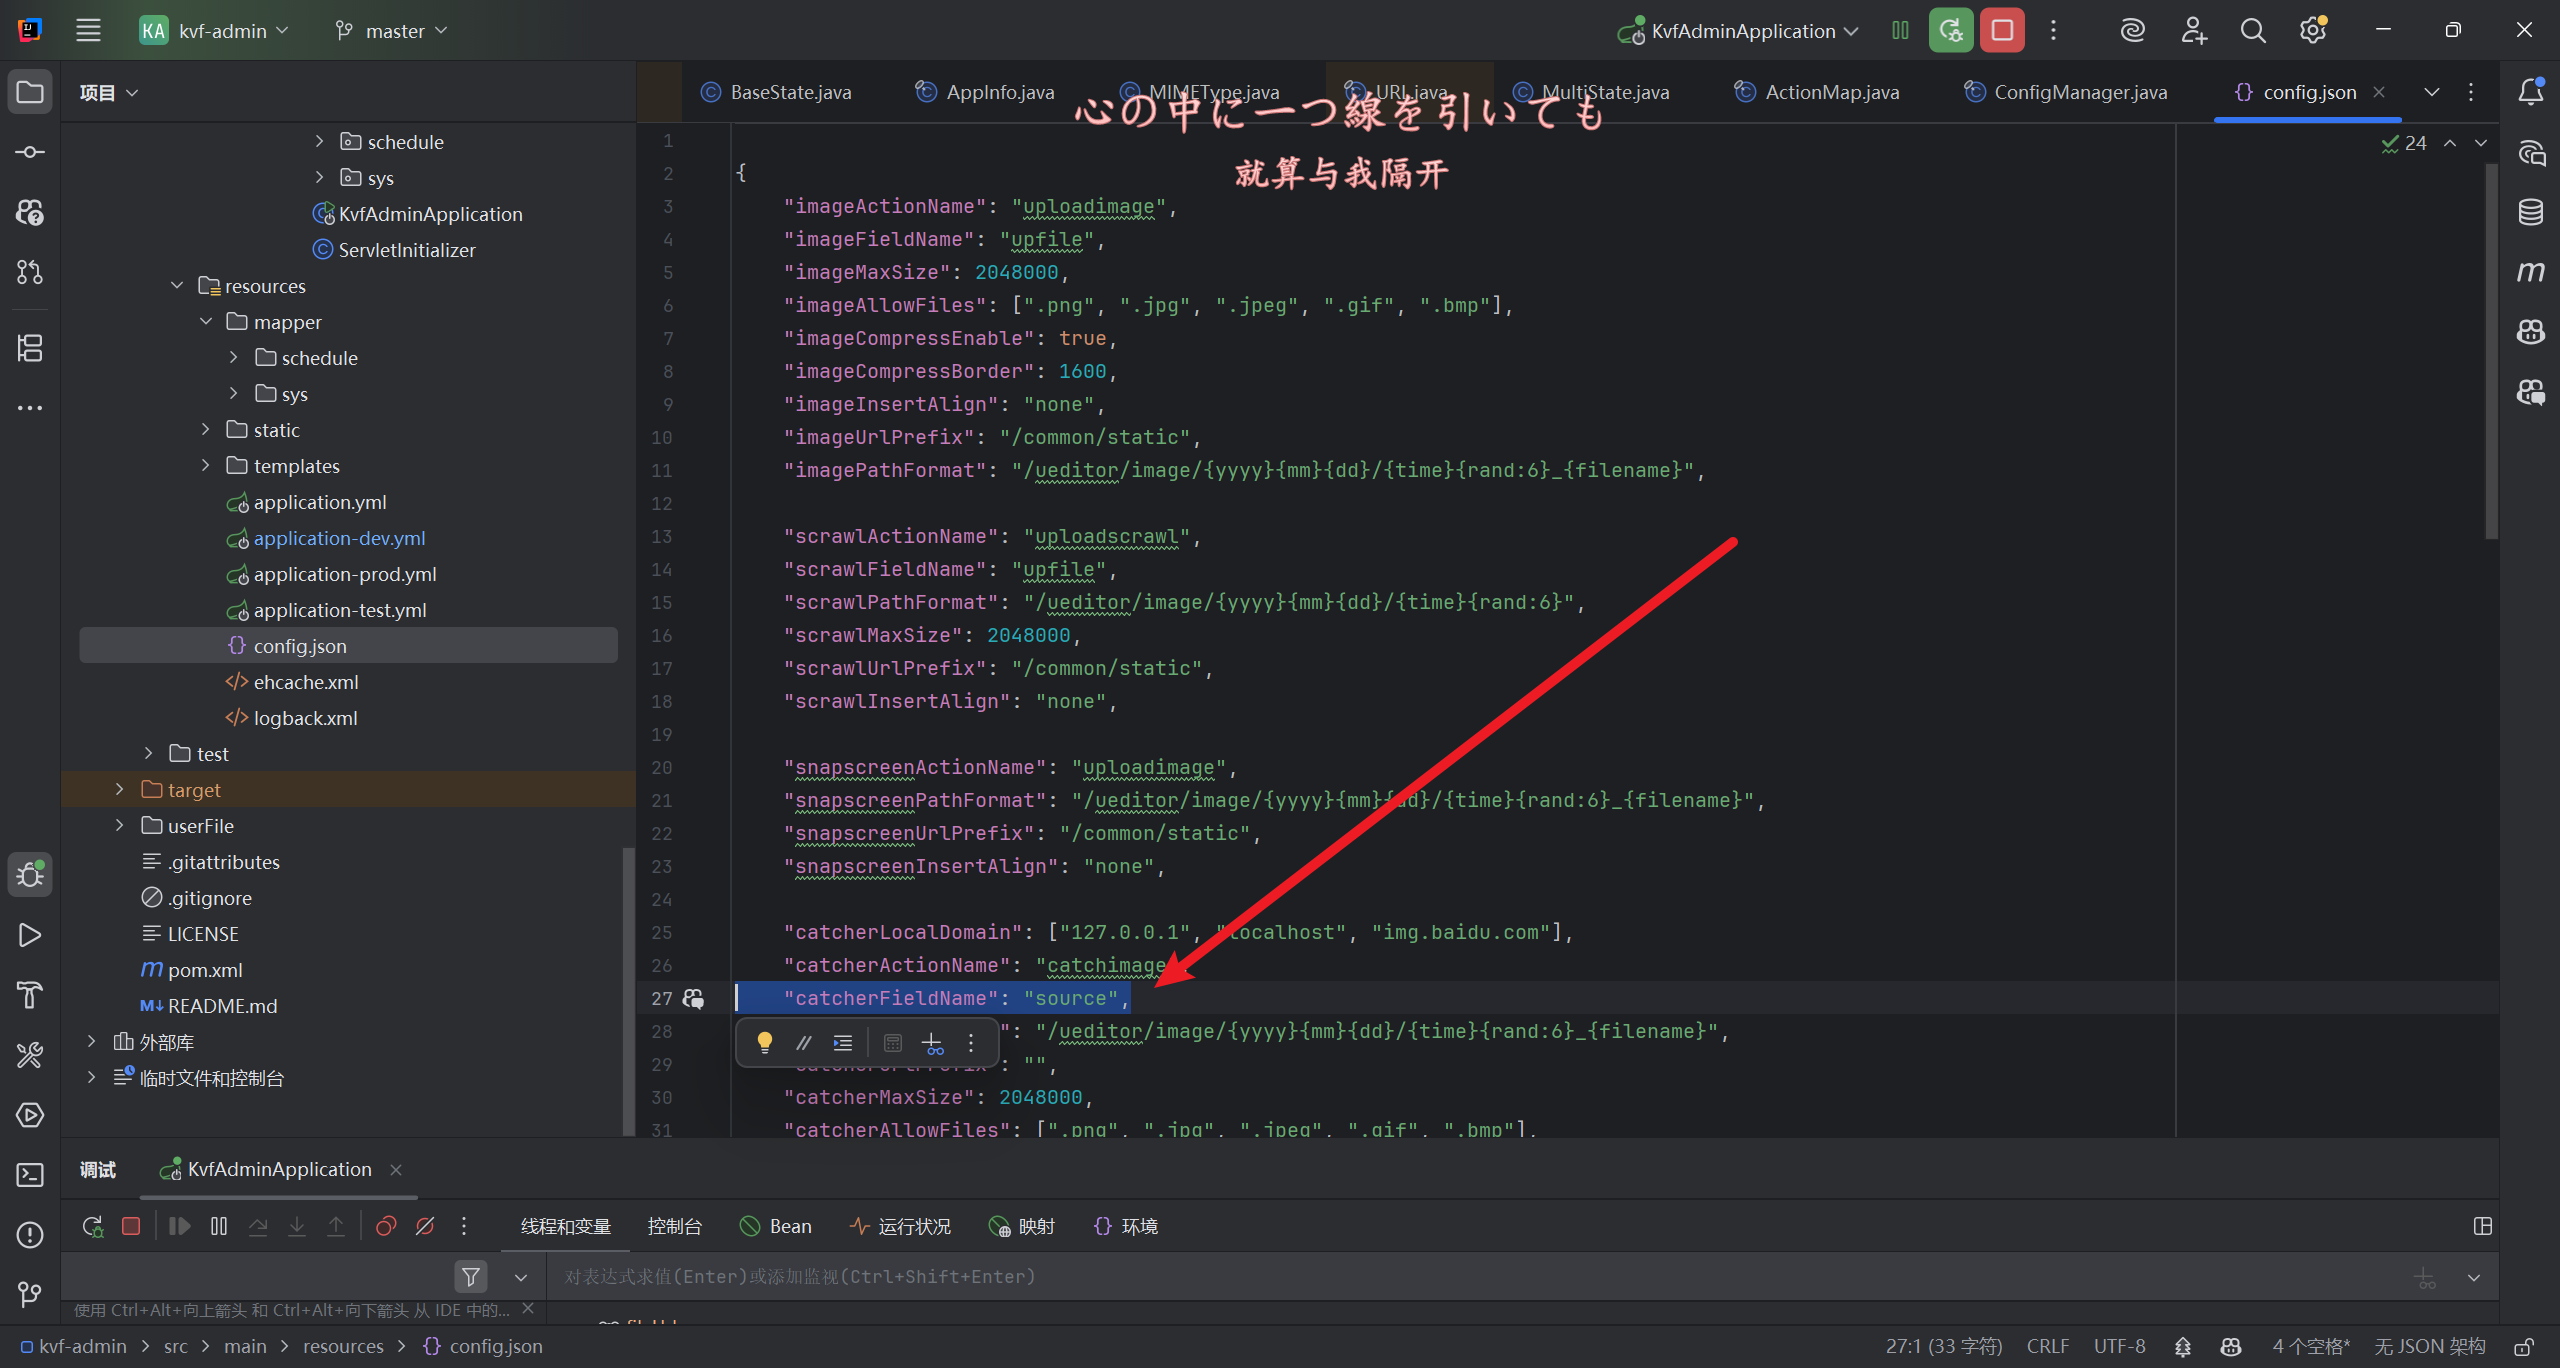
Task: Expand the target folder
Action: pos(119,789)
